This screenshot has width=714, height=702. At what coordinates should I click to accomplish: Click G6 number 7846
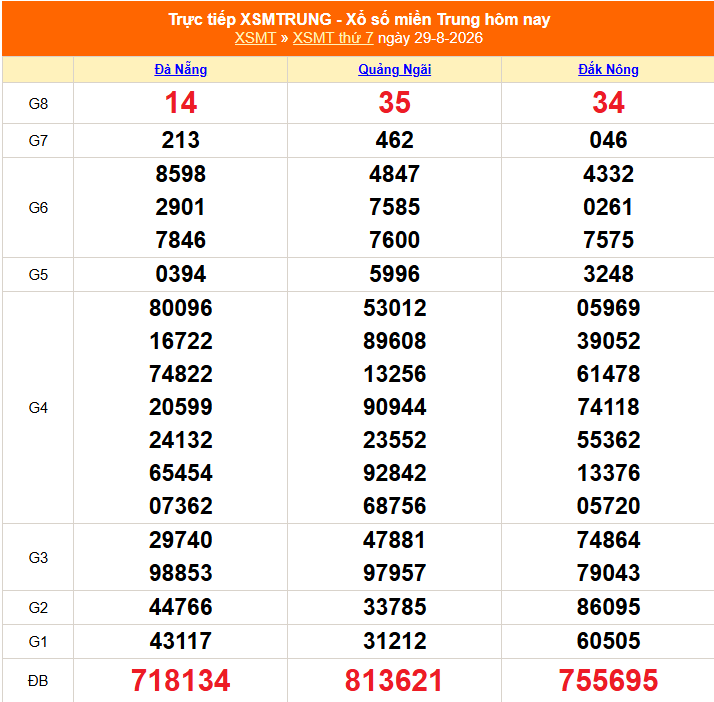pyautogui.click(x=181, y=240)
